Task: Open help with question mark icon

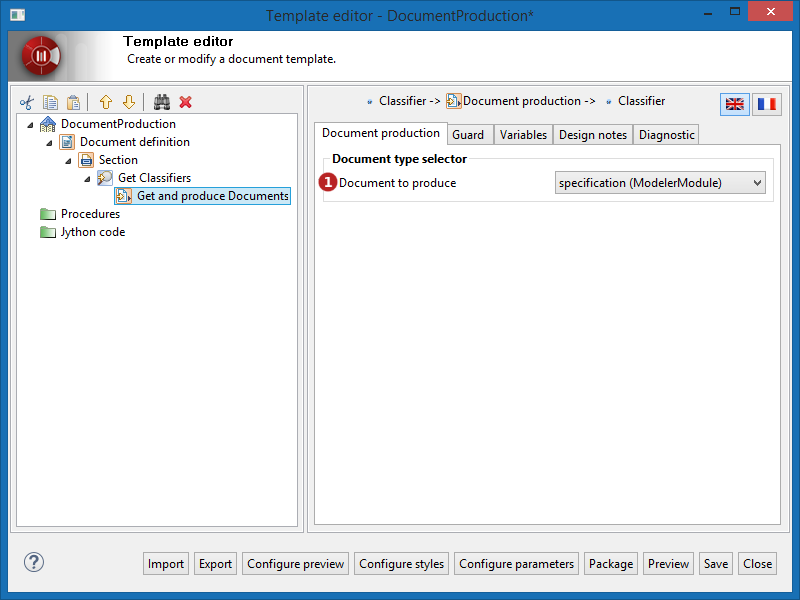Action: (33, 562)
